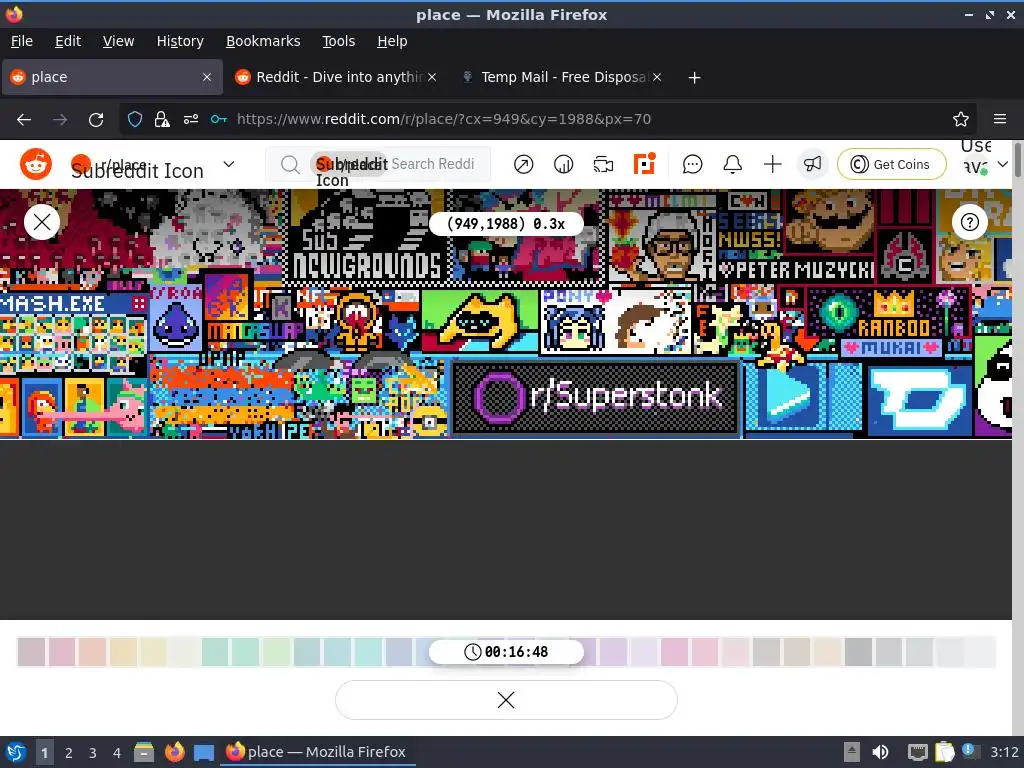Click the tracking protection shield icon

click(x=135, y=119)
